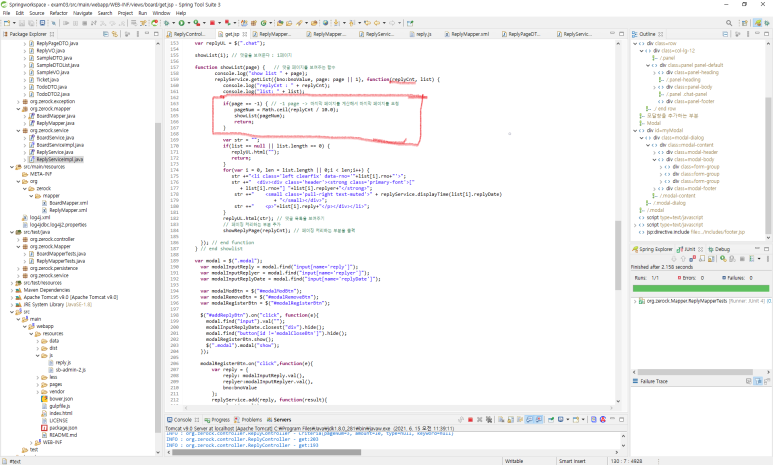
Task: Switch to the Spring perspective icon
Action: pos(758,23)
